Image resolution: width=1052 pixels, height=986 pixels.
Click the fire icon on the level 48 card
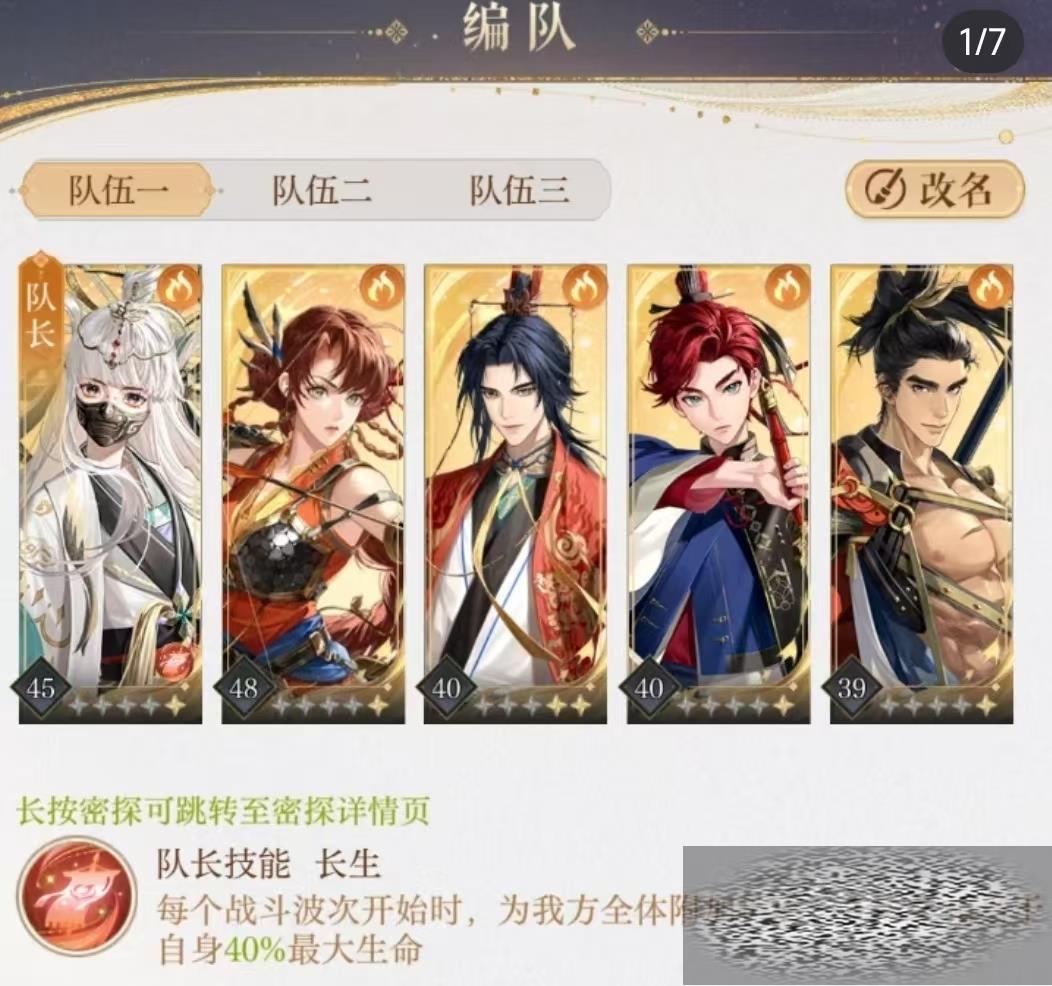click(x=382, y=288)
